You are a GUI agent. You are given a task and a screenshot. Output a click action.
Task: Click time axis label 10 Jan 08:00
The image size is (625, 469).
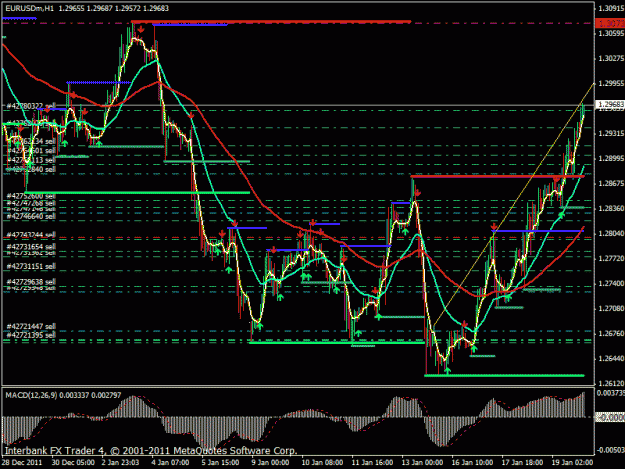pyautogui.click(x=322, y=463)
